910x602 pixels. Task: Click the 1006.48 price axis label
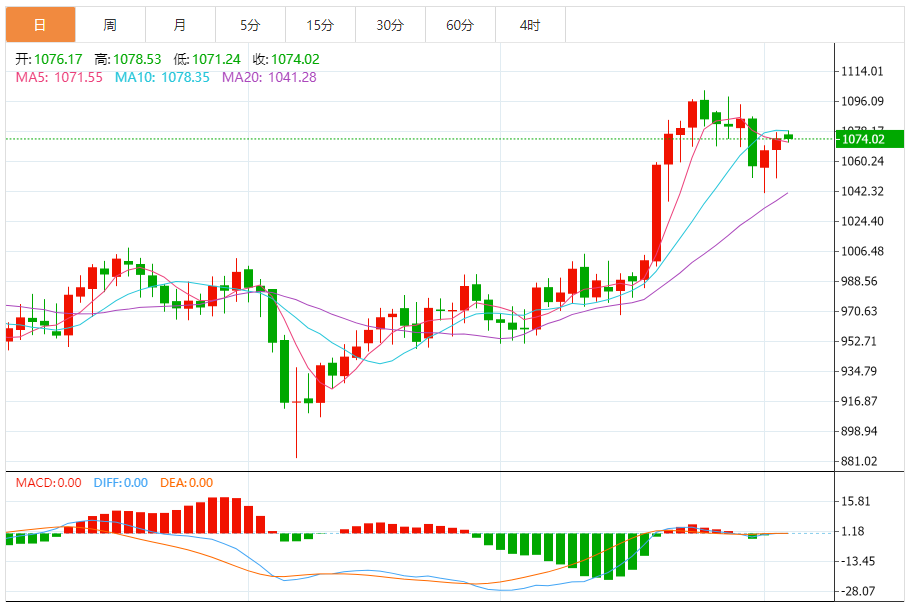tap(862, 251)
